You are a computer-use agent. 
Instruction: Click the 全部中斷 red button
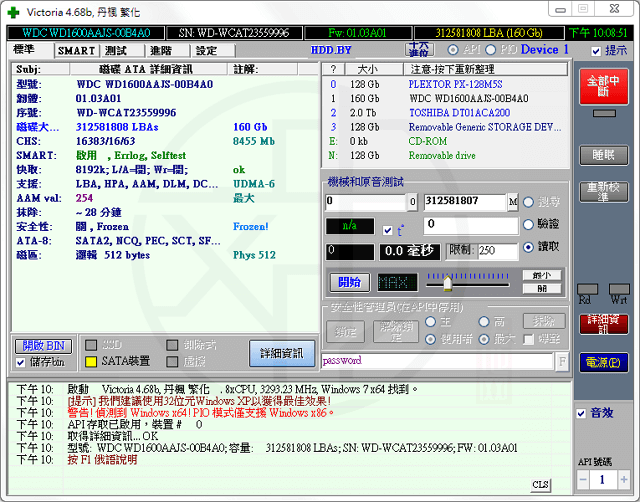coord(604,86)
